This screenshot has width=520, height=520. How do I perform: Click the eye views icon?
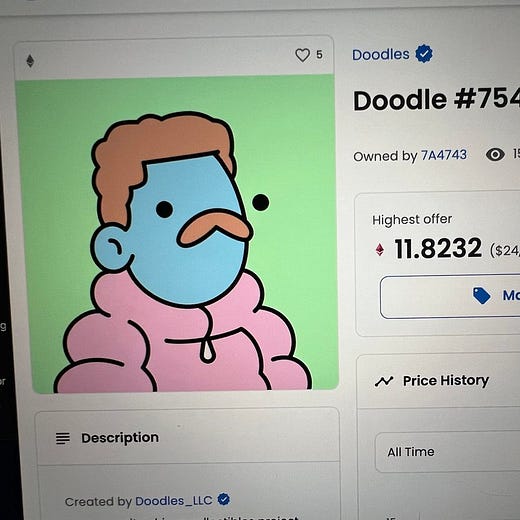pyautogui.click(x=495, y=155)
